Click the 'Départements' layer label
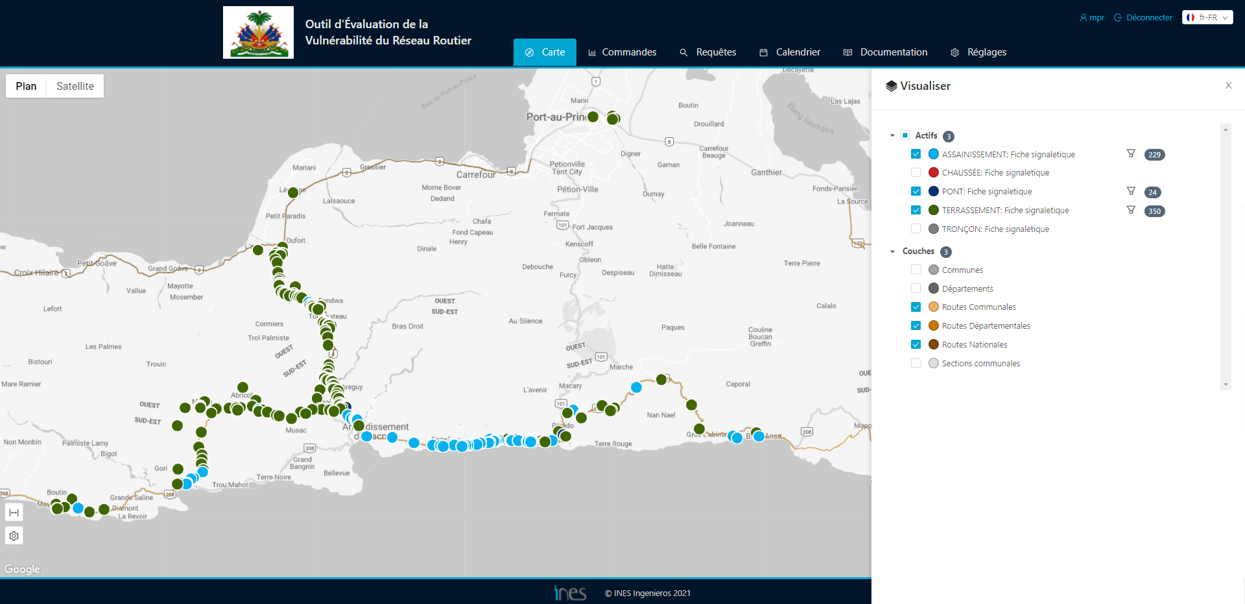This screenshot has width=1245, height=604. pos(967,288)
